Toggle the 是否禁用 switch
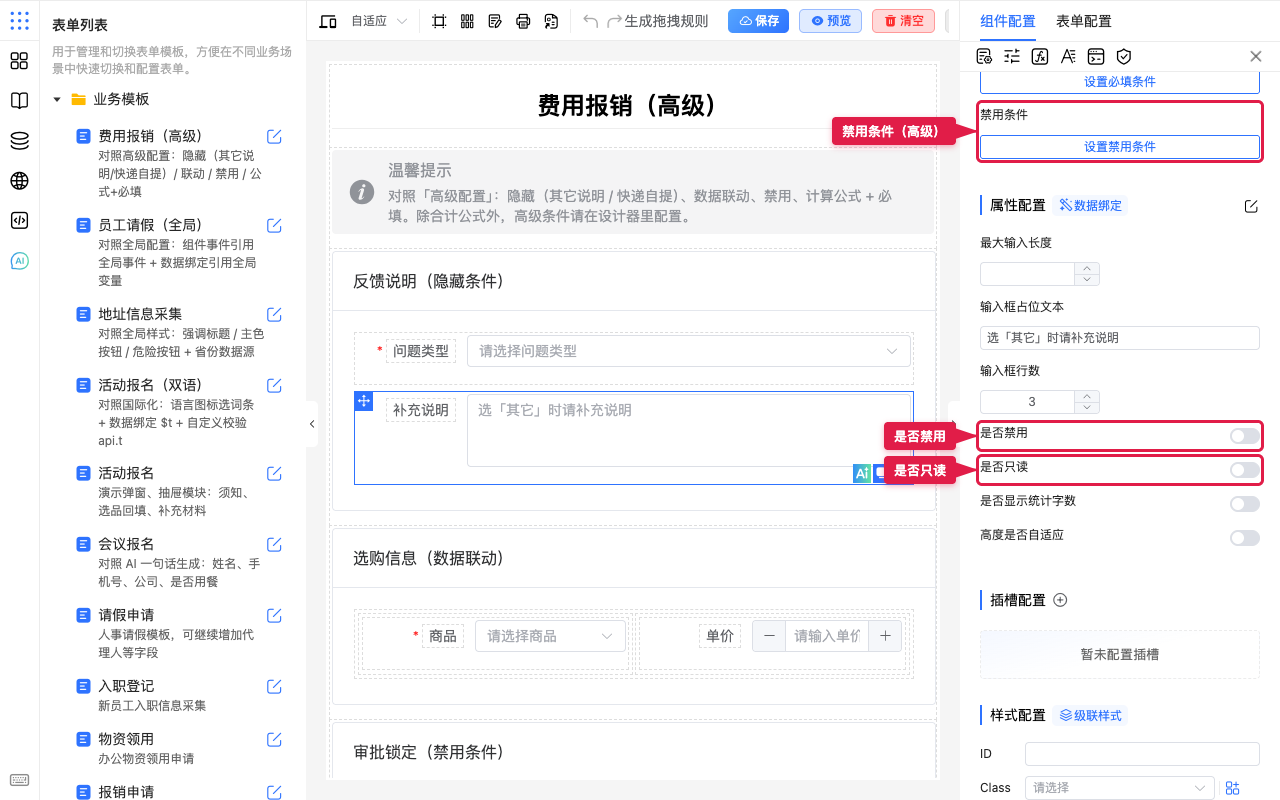 [x=1245, y=436]
